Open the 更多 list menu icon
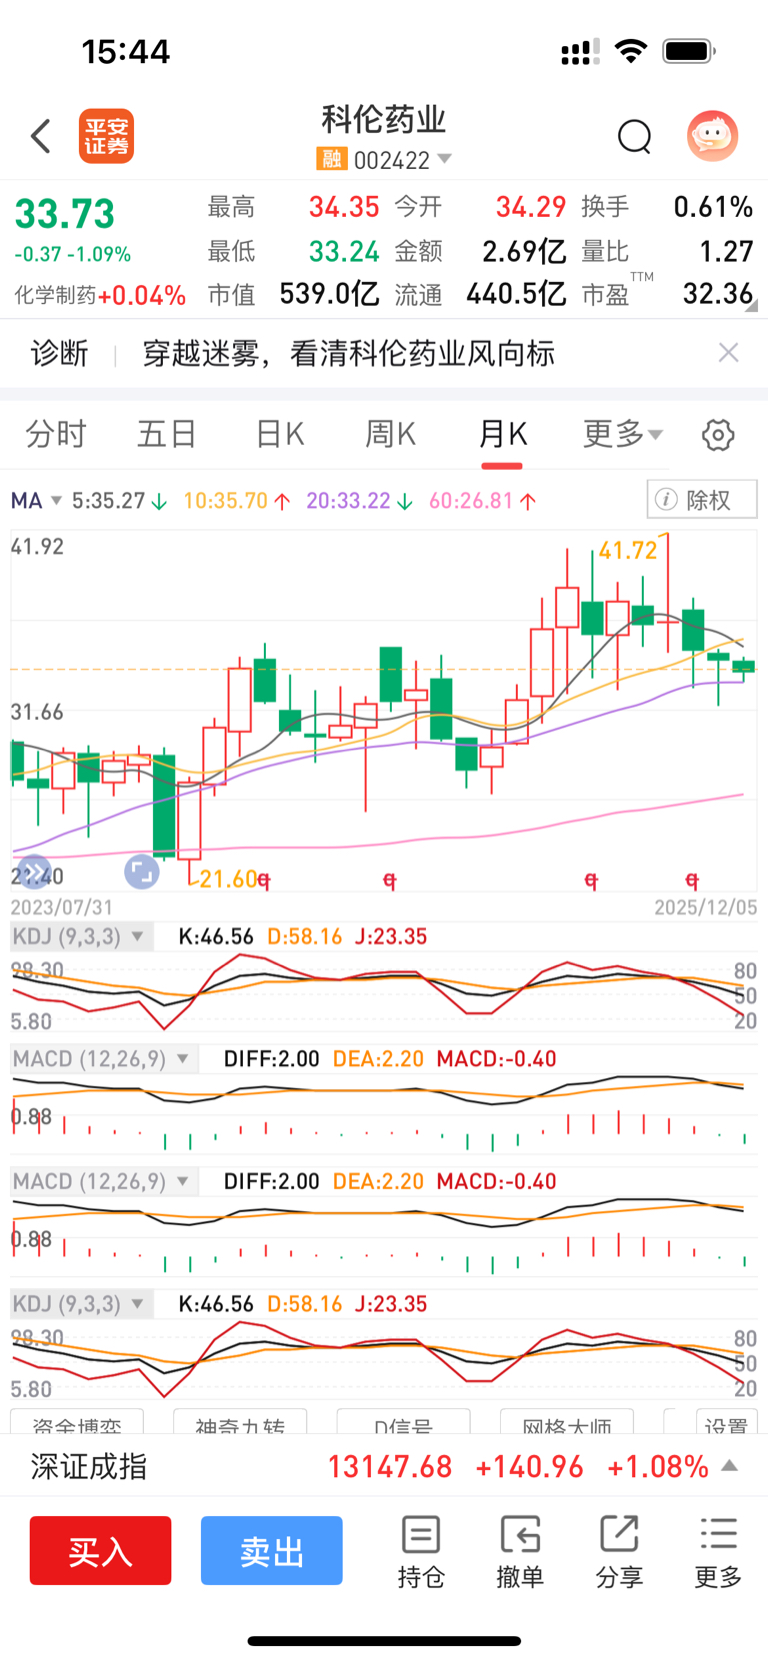This screenshot has width=768, height=1663. tap(719, 1552)
